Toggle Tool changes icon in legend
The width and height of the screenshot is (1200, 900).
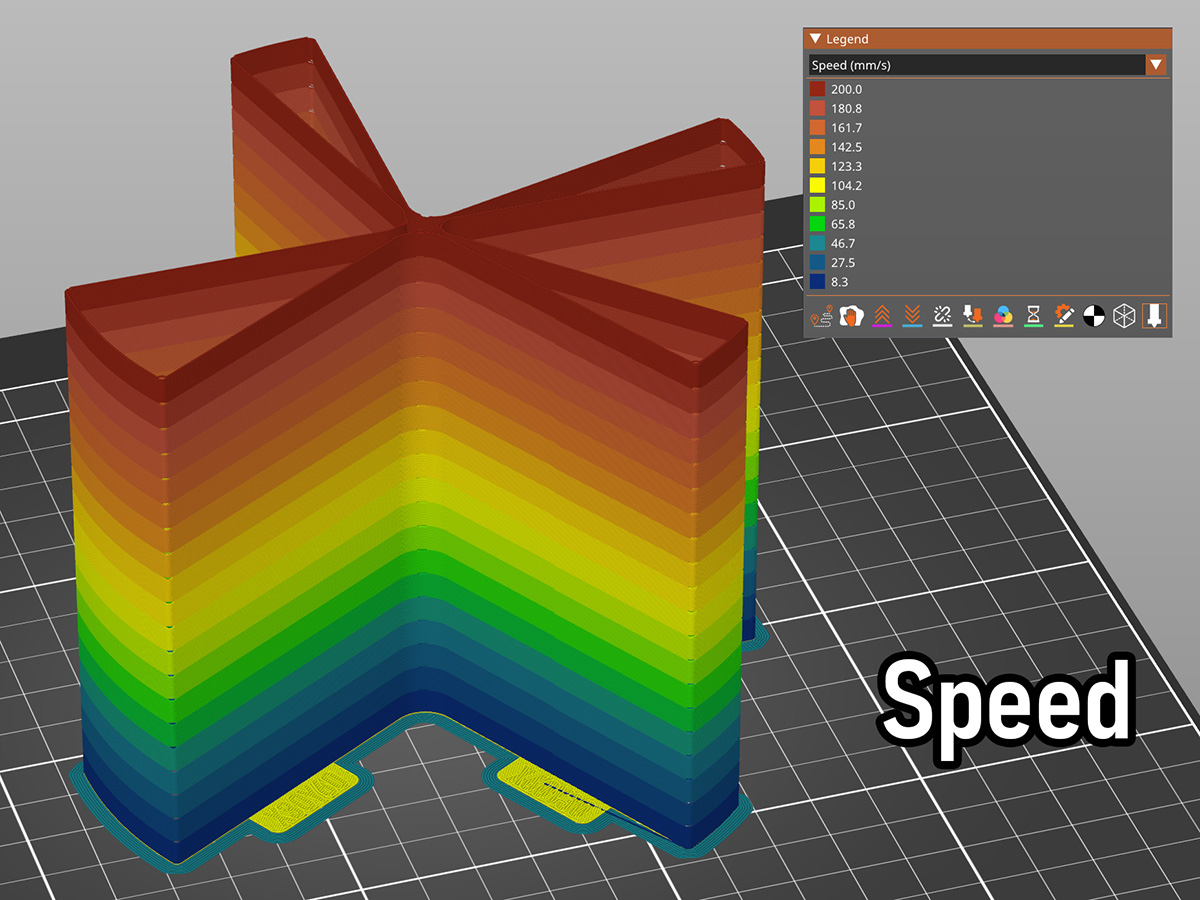coord(971,316)
